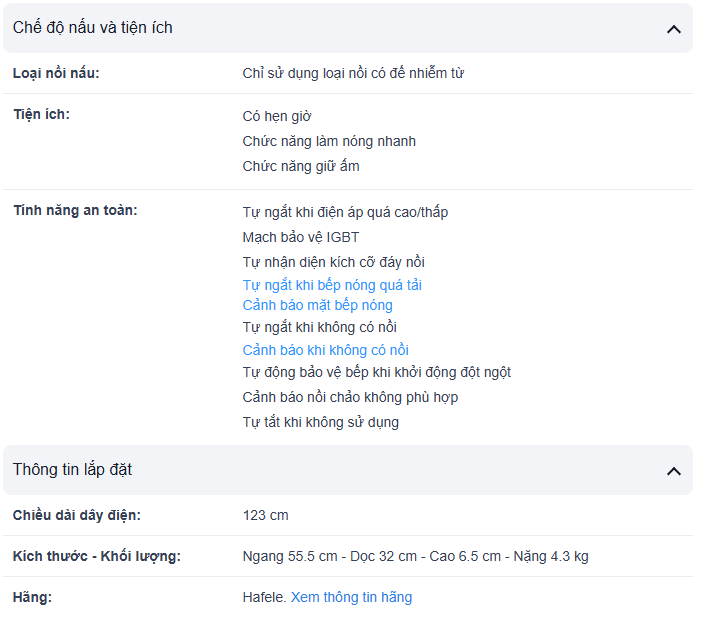Collapse the 'Chế độ nấu và tiện ích' chevron
Image resolution: width=704 pixels, height=626 pixels.
tap(673, 29)
